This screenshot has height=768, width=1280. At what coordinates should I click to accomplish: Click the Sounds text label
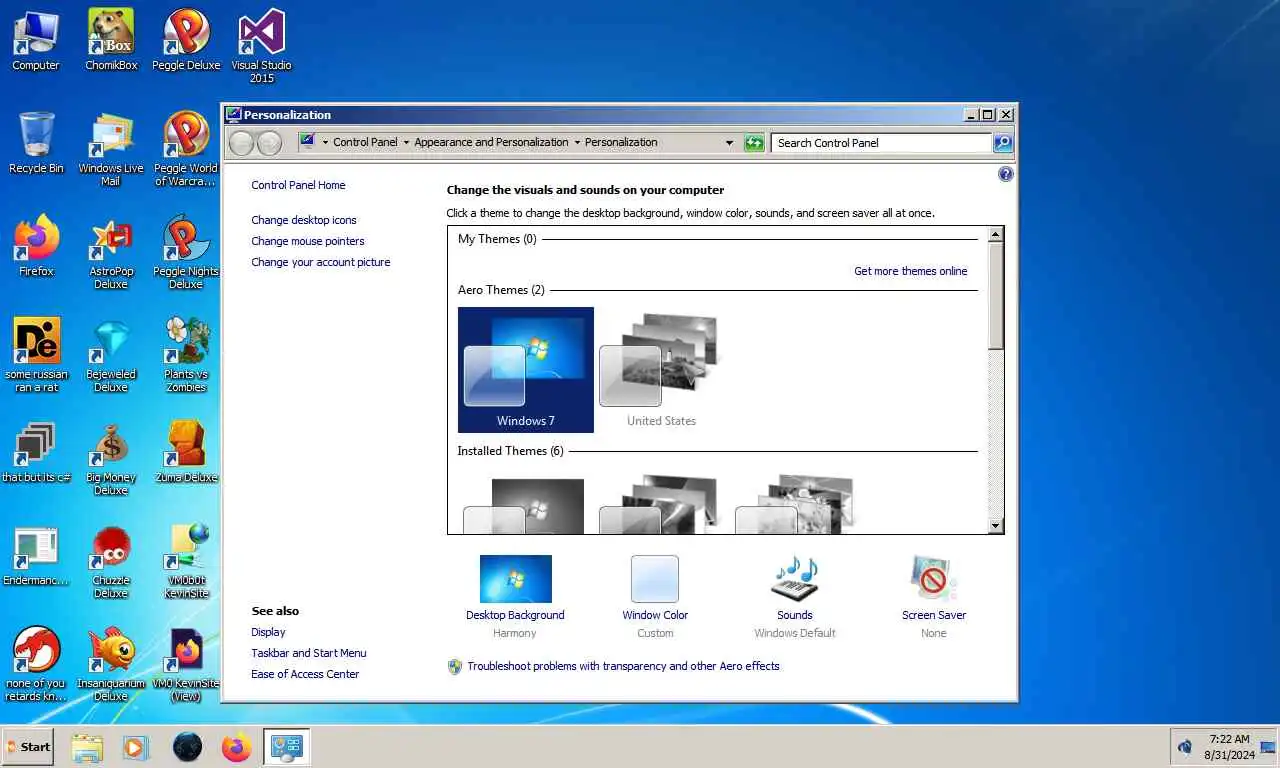click(795, 615)
